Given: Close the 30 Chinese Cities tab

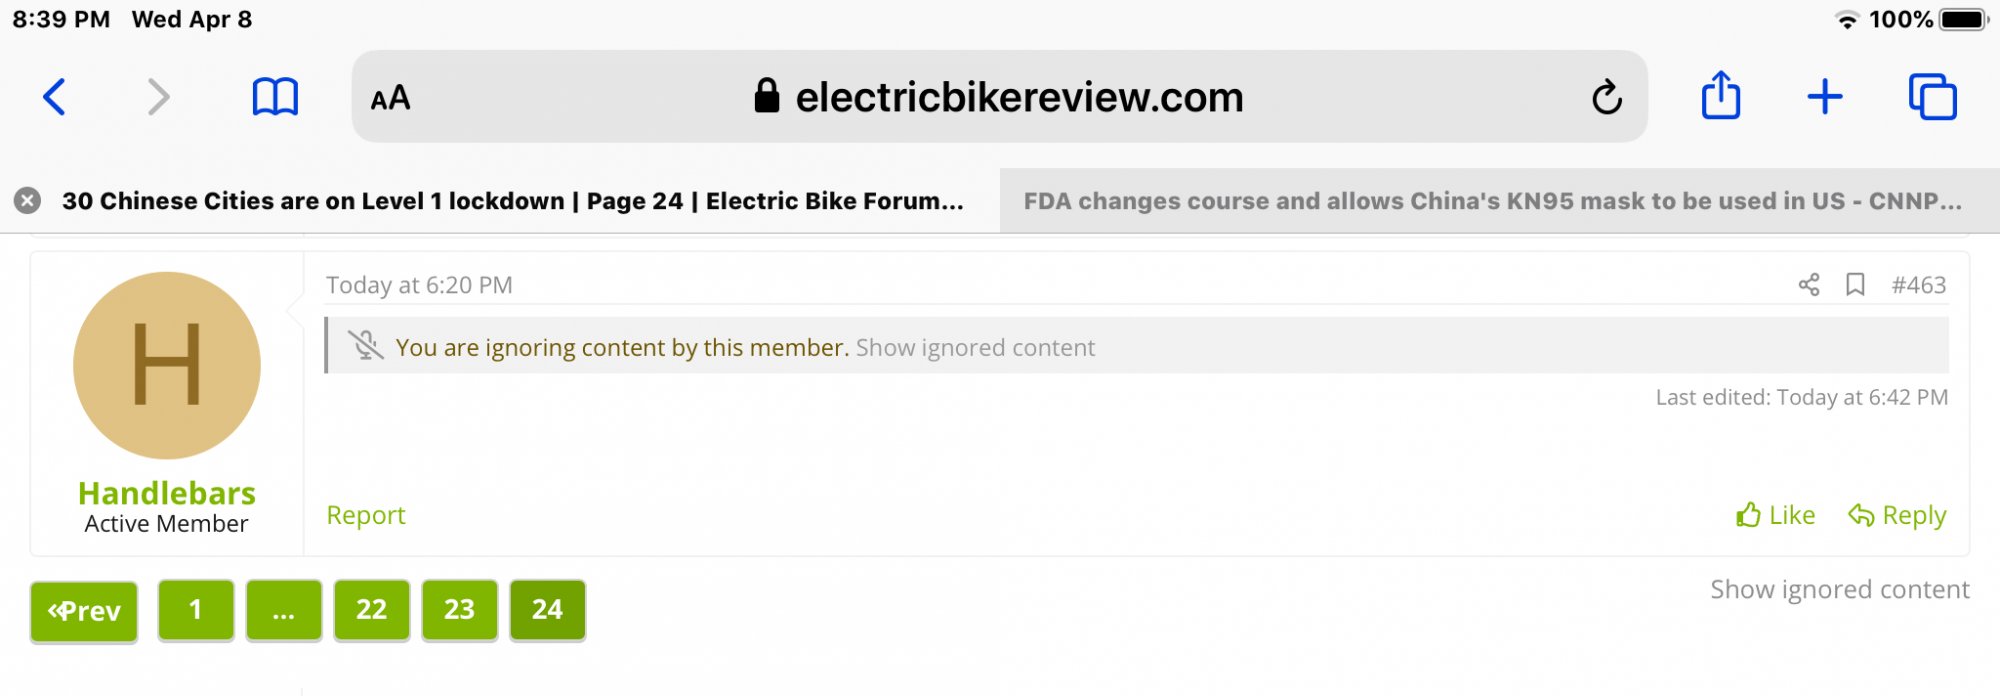Looking at the screenshot, I should pos(28,201).
